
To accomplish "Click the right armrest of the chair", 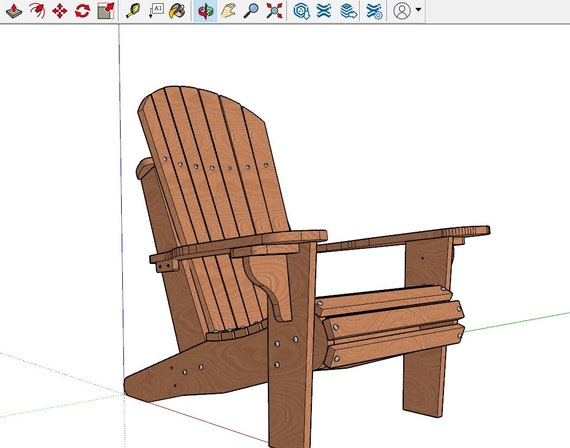I will tap(404, 237).
